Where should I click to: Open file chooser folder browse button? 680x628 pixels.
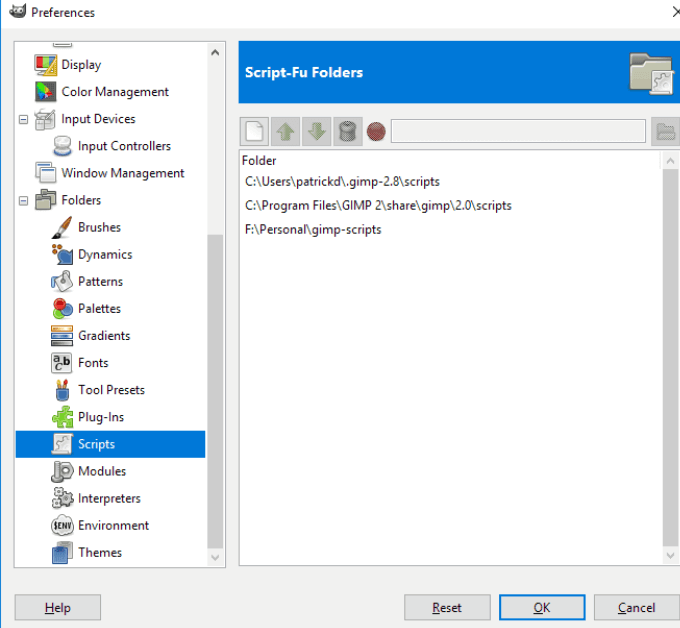[x=665, y=131]
